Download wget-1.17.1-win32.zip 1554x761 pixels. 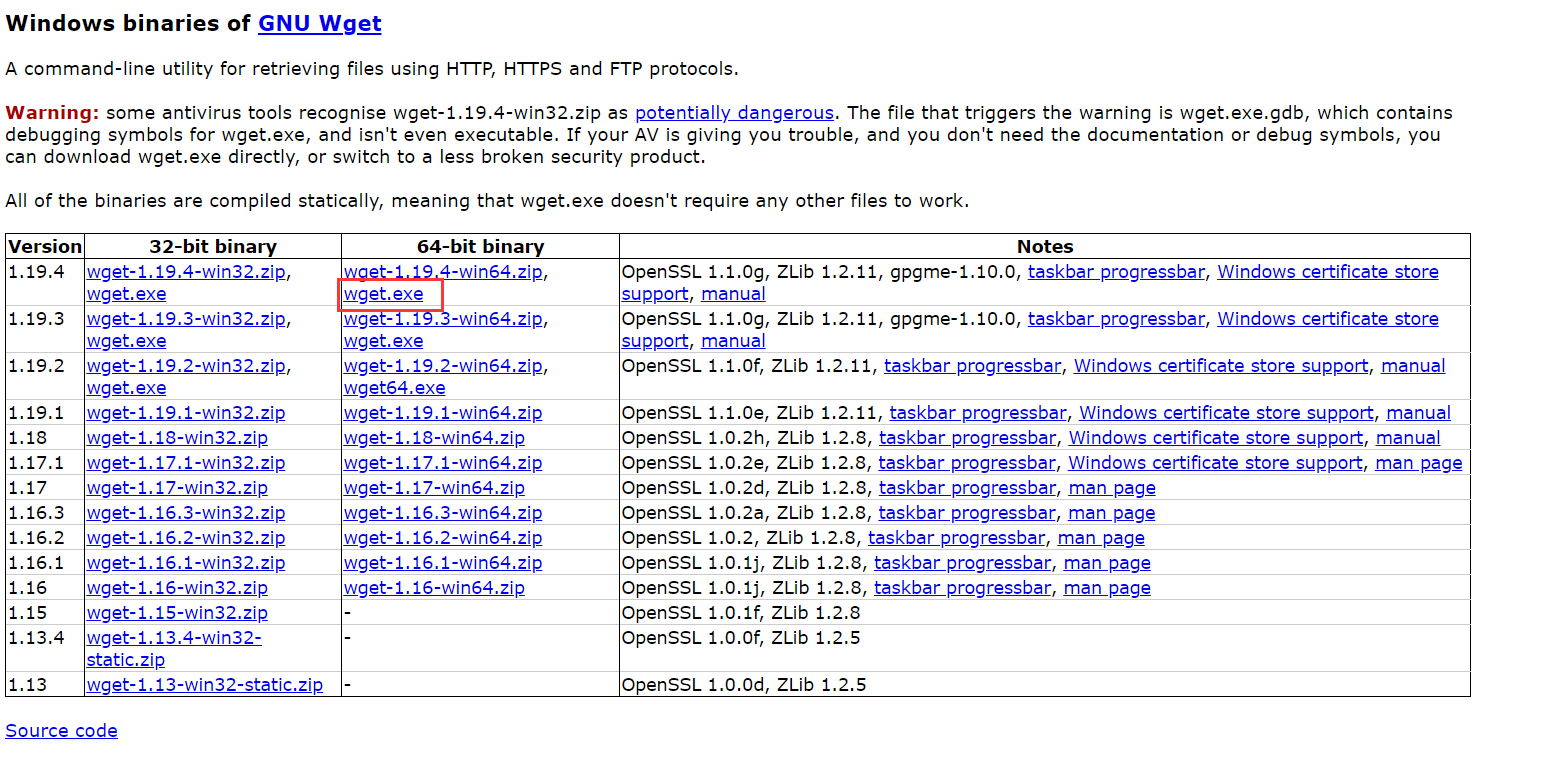pyautogui.click(x=186, y=463)
